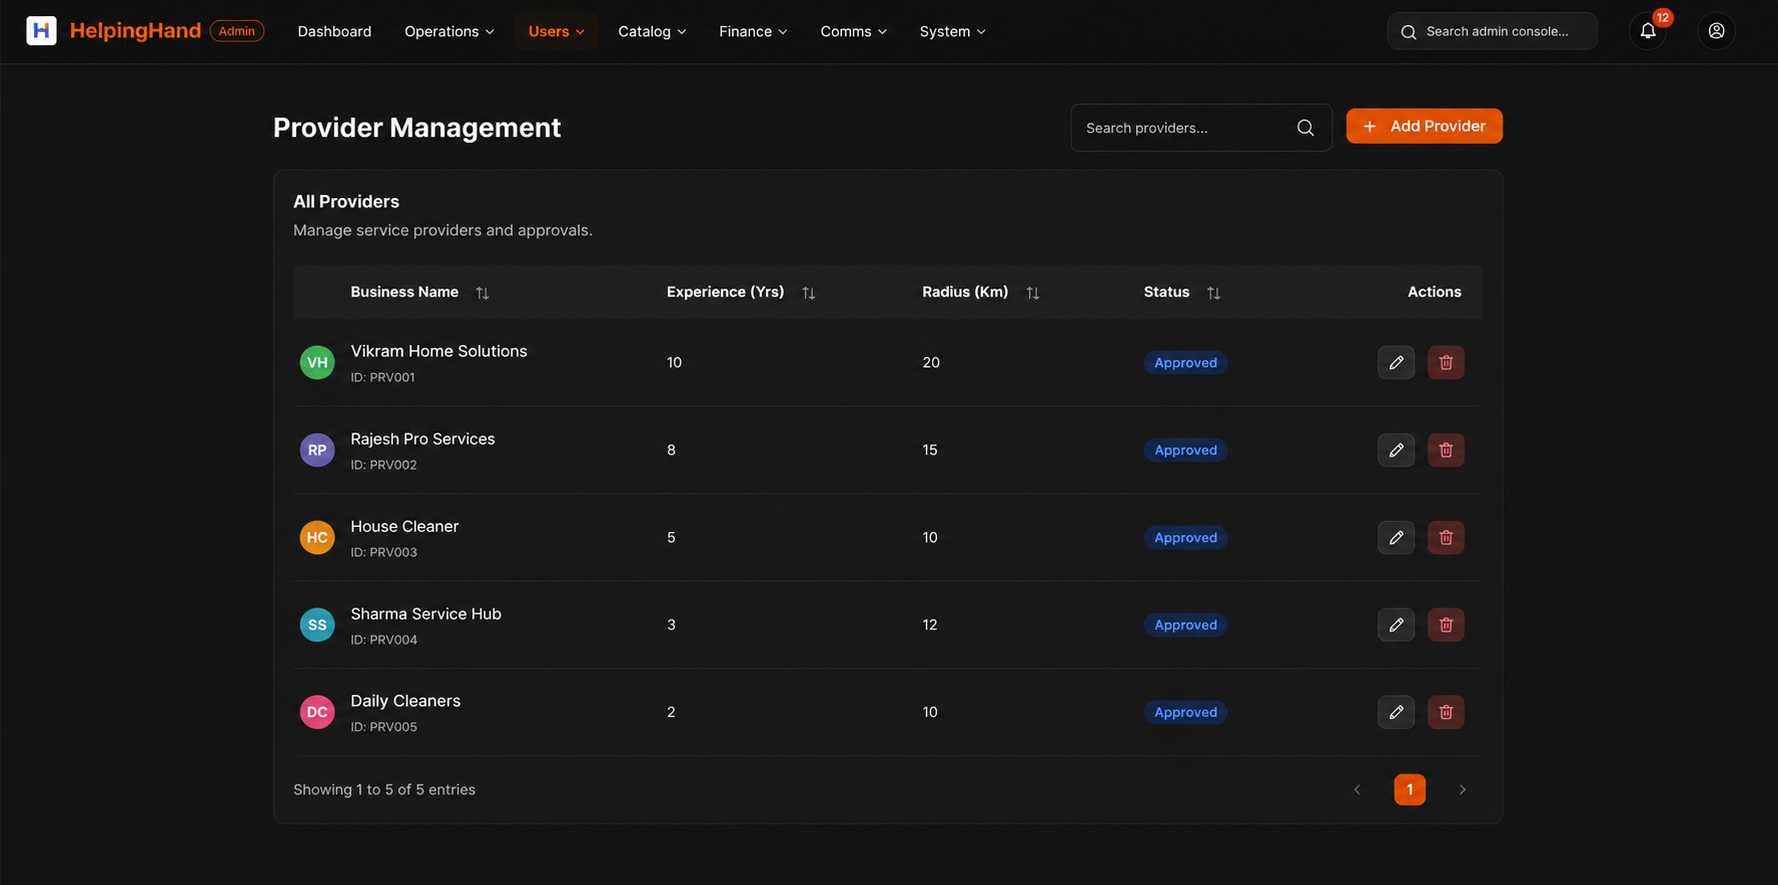The image size is (1778, 885).
Task: Sort by Radius (Km) arrows
Action: (1033, 293)
